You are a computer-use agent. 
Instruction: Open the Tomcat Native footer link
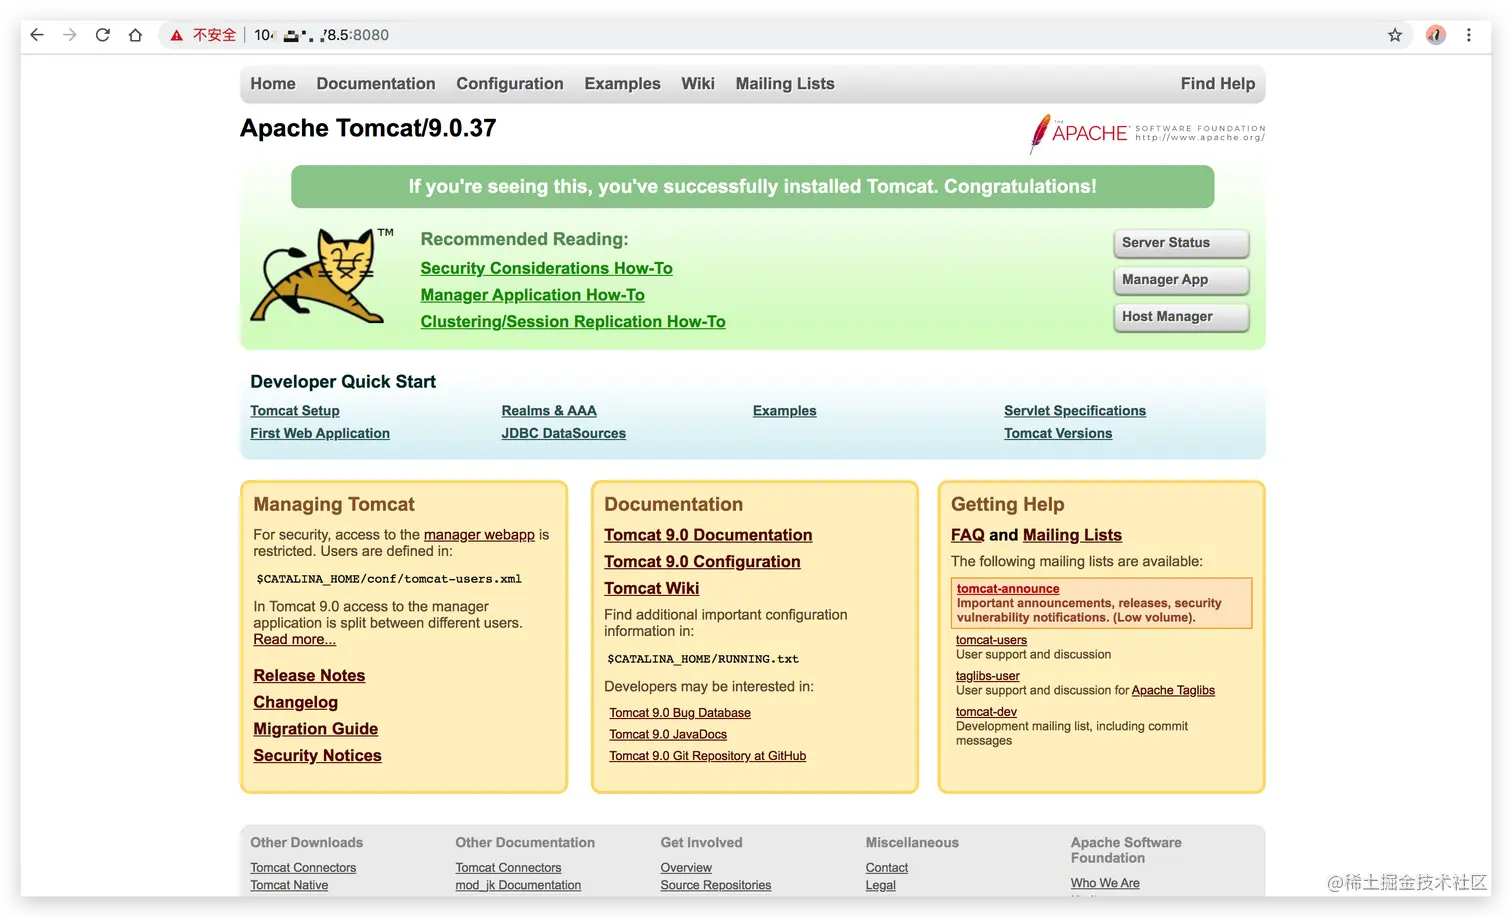coord(289,885)
